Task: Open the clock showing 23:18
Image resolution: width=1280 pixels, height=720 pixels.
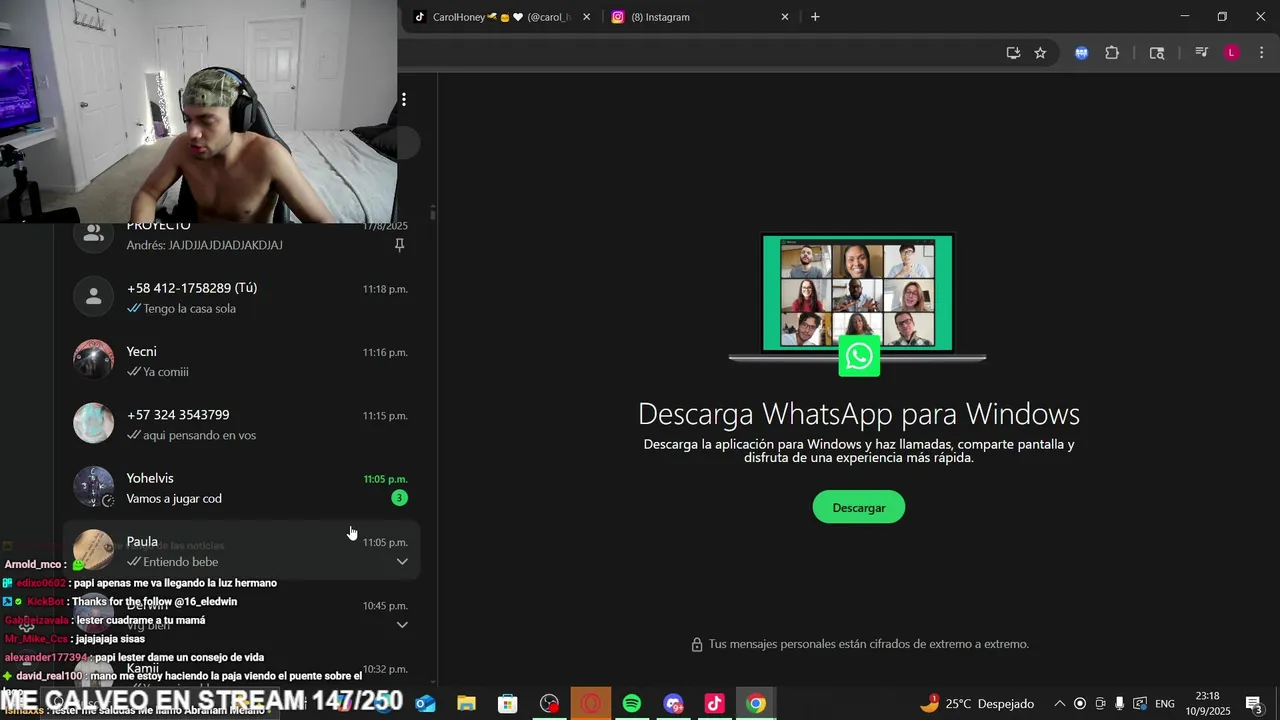Action: point(1207,703)
